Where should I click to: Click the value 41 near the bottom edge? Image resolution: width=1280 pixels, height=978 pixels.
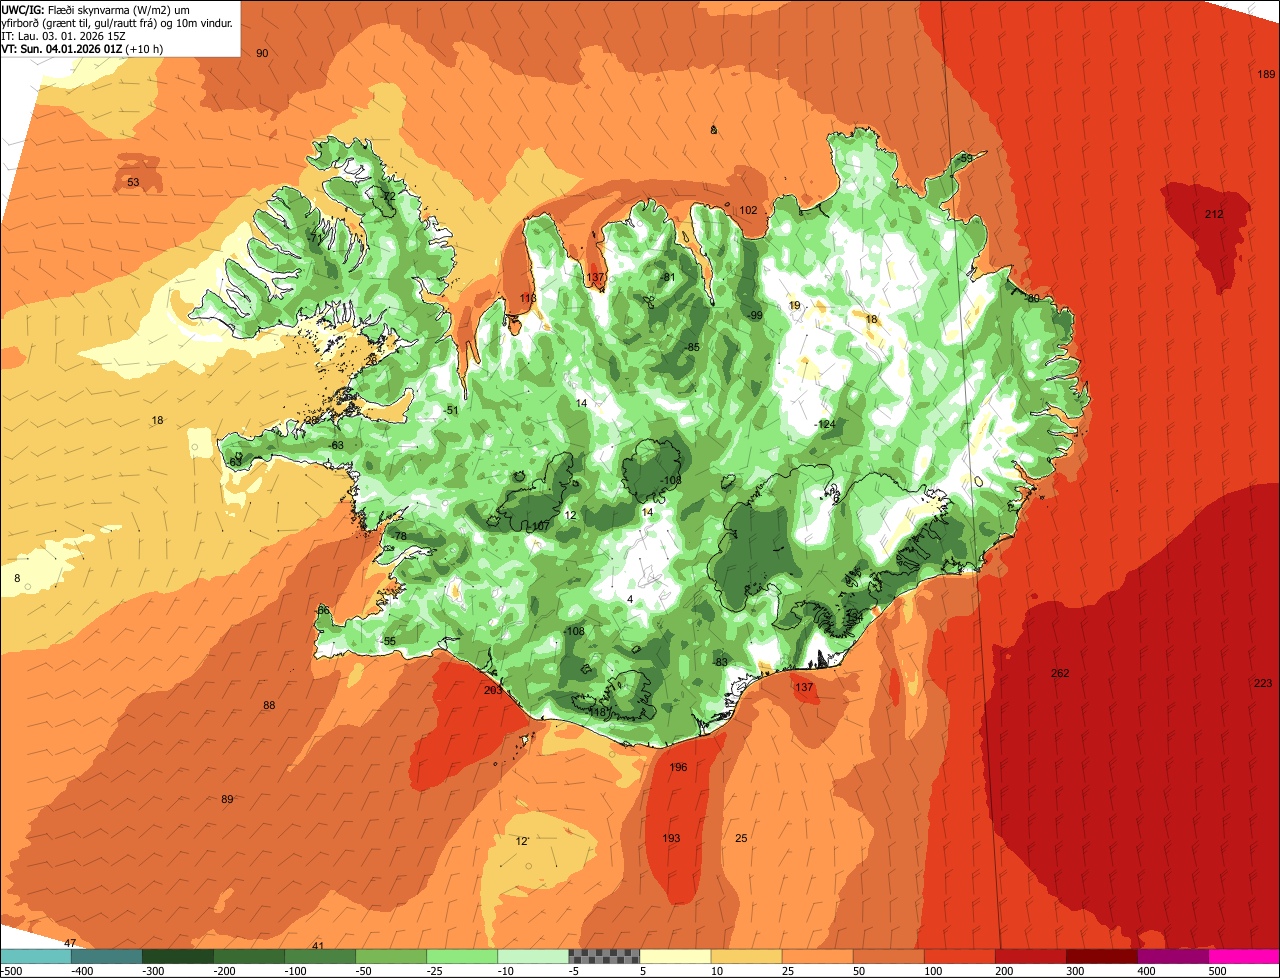pyautogui.click(x=318, y=946)
